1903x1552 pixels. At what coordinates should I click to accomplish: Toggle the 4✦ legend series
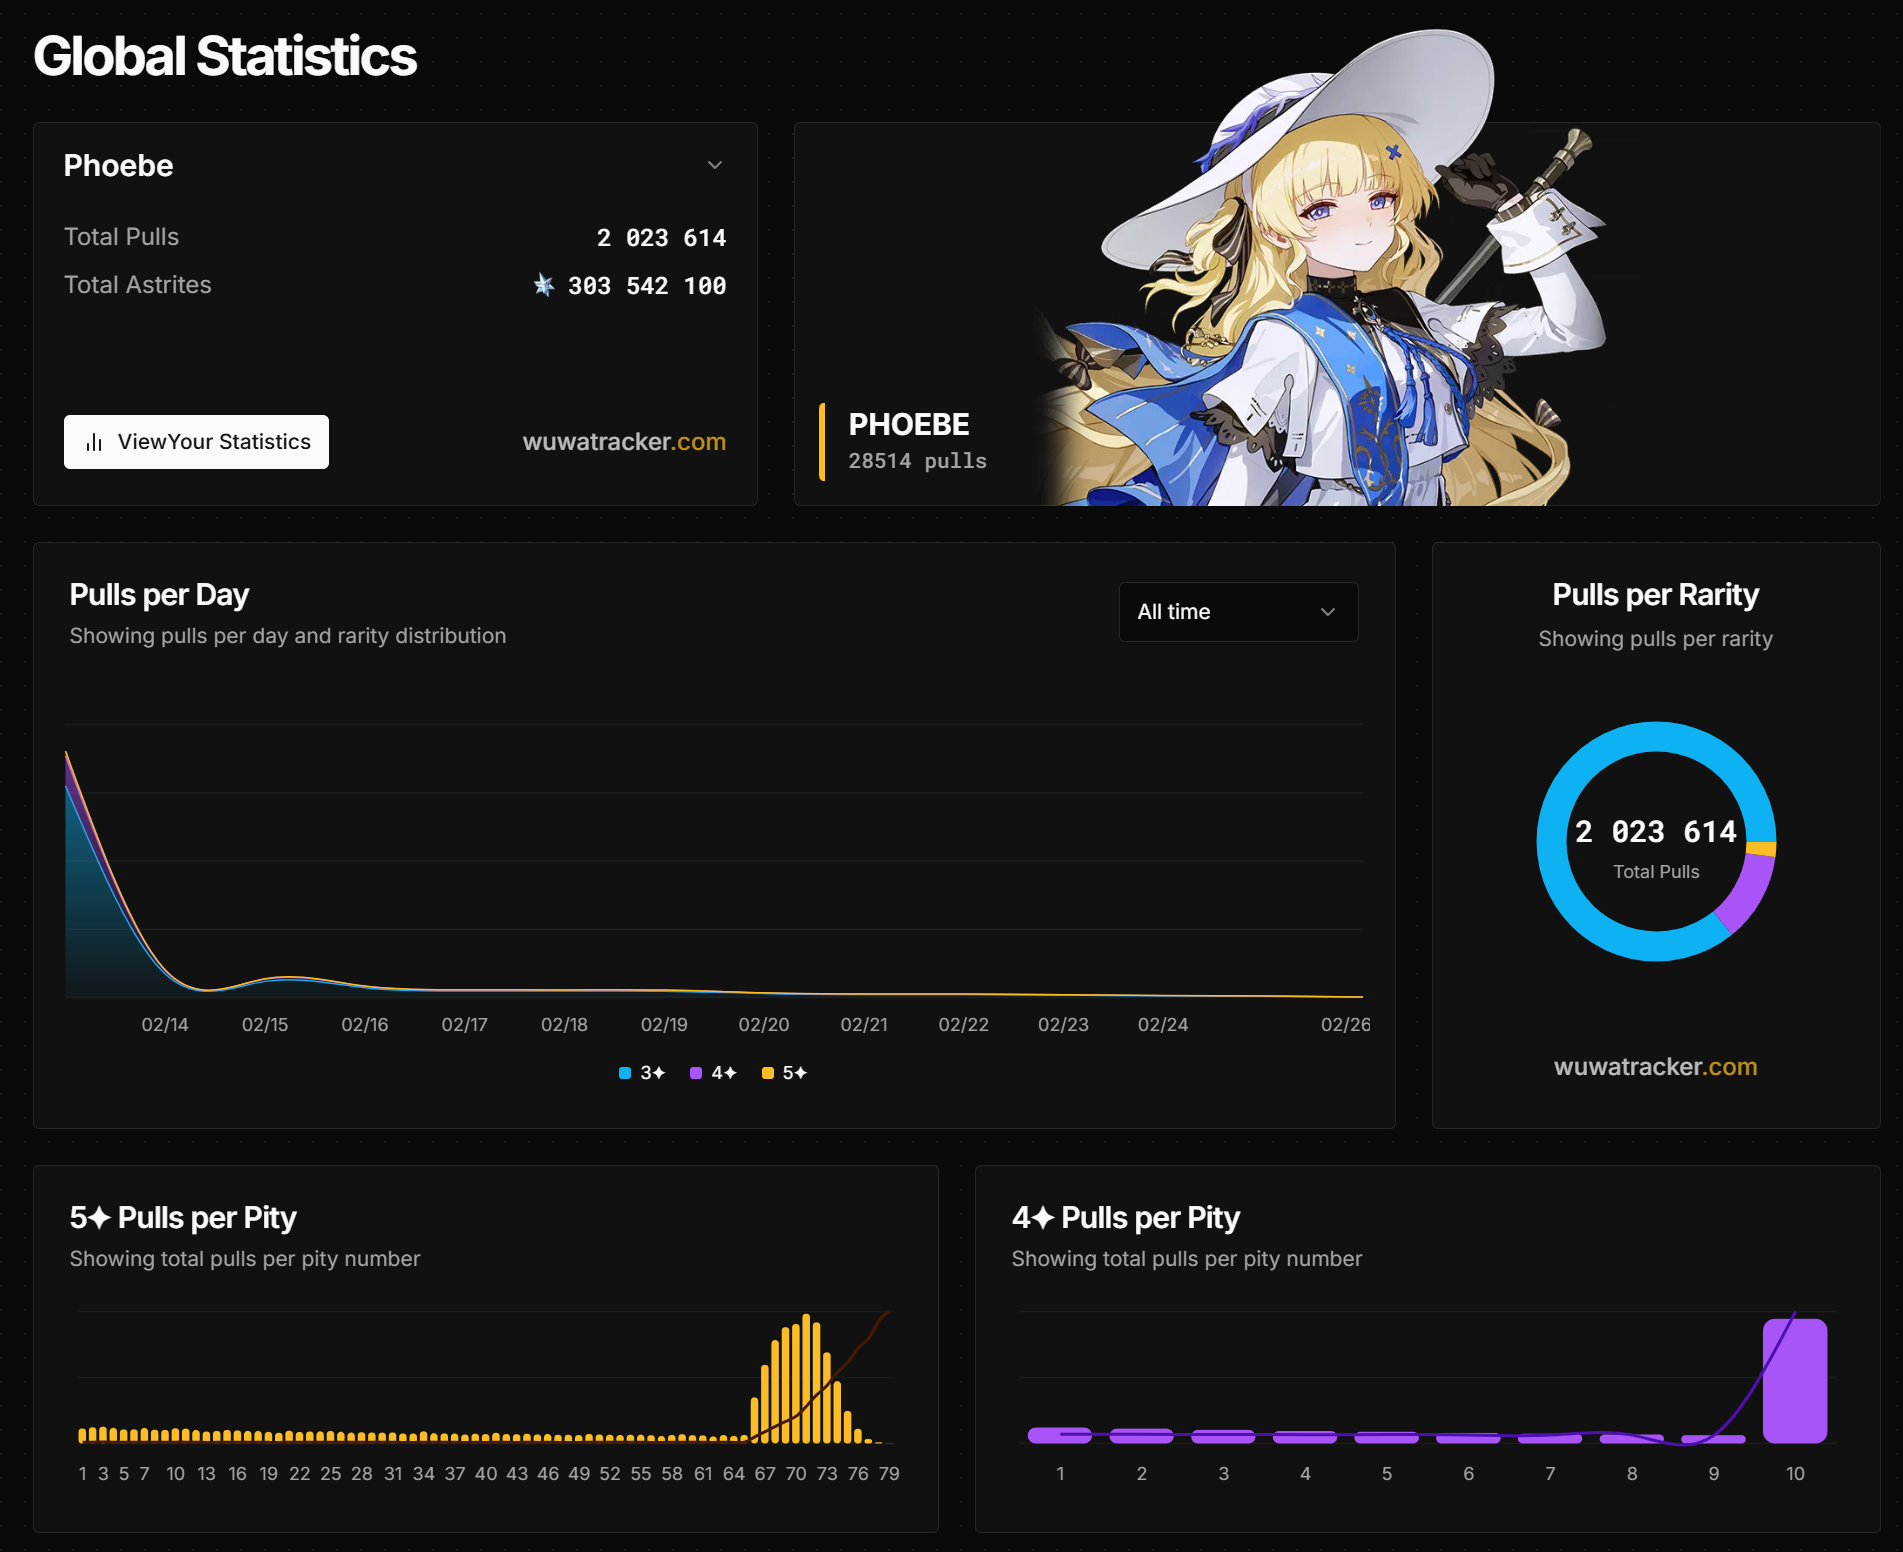tap(713, 1073)
